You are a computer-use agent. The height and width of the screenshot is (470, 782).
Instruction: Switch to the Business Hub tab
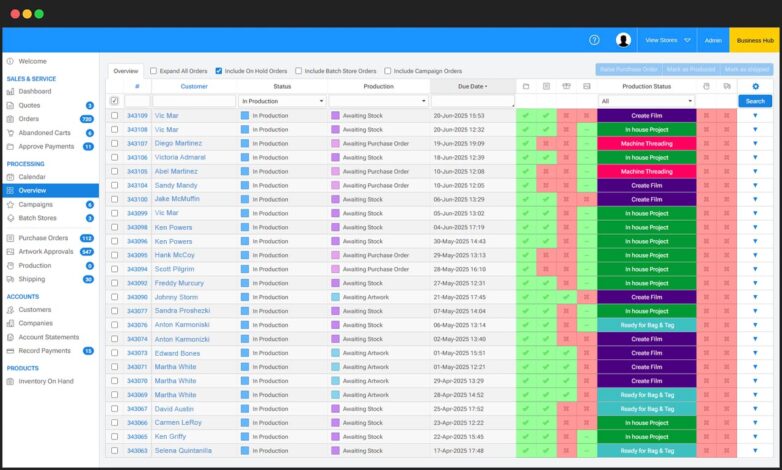(x=755, y=40)
